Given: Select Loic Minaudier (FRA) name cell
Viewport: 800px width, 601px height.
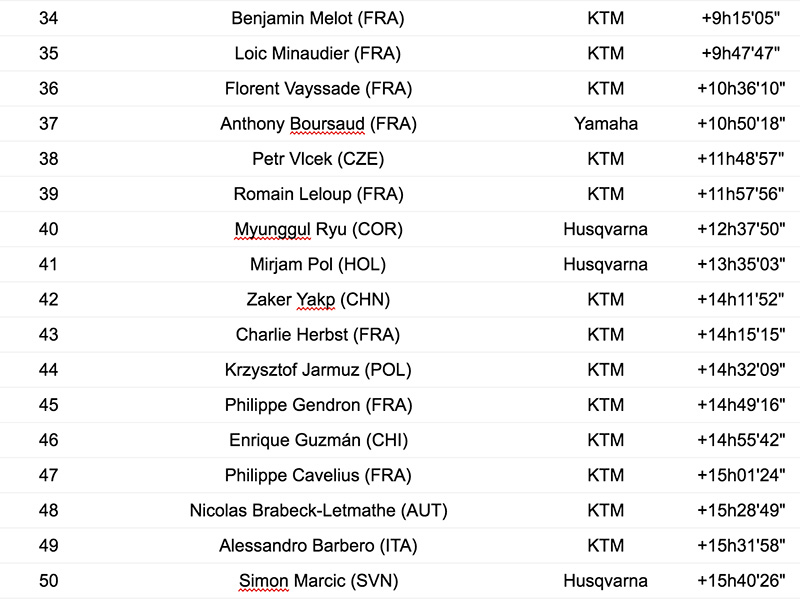Looking at the screenshot, I should tap(318, 54).
